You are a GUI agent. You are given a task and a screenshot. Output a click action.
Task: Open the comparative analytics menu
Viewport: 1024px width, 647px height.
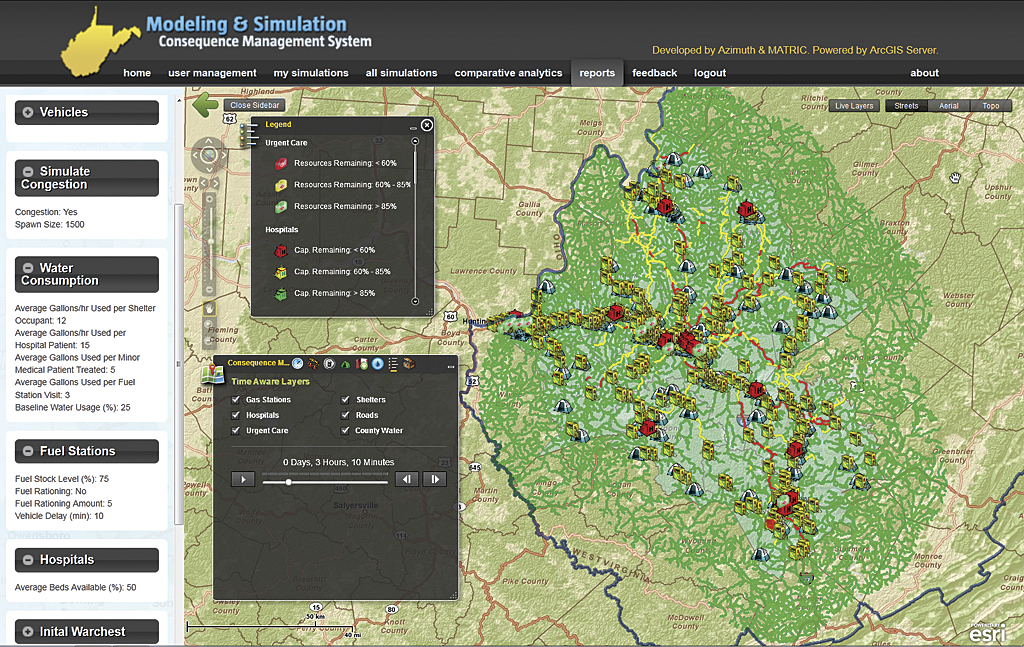[x=508, y=73]
